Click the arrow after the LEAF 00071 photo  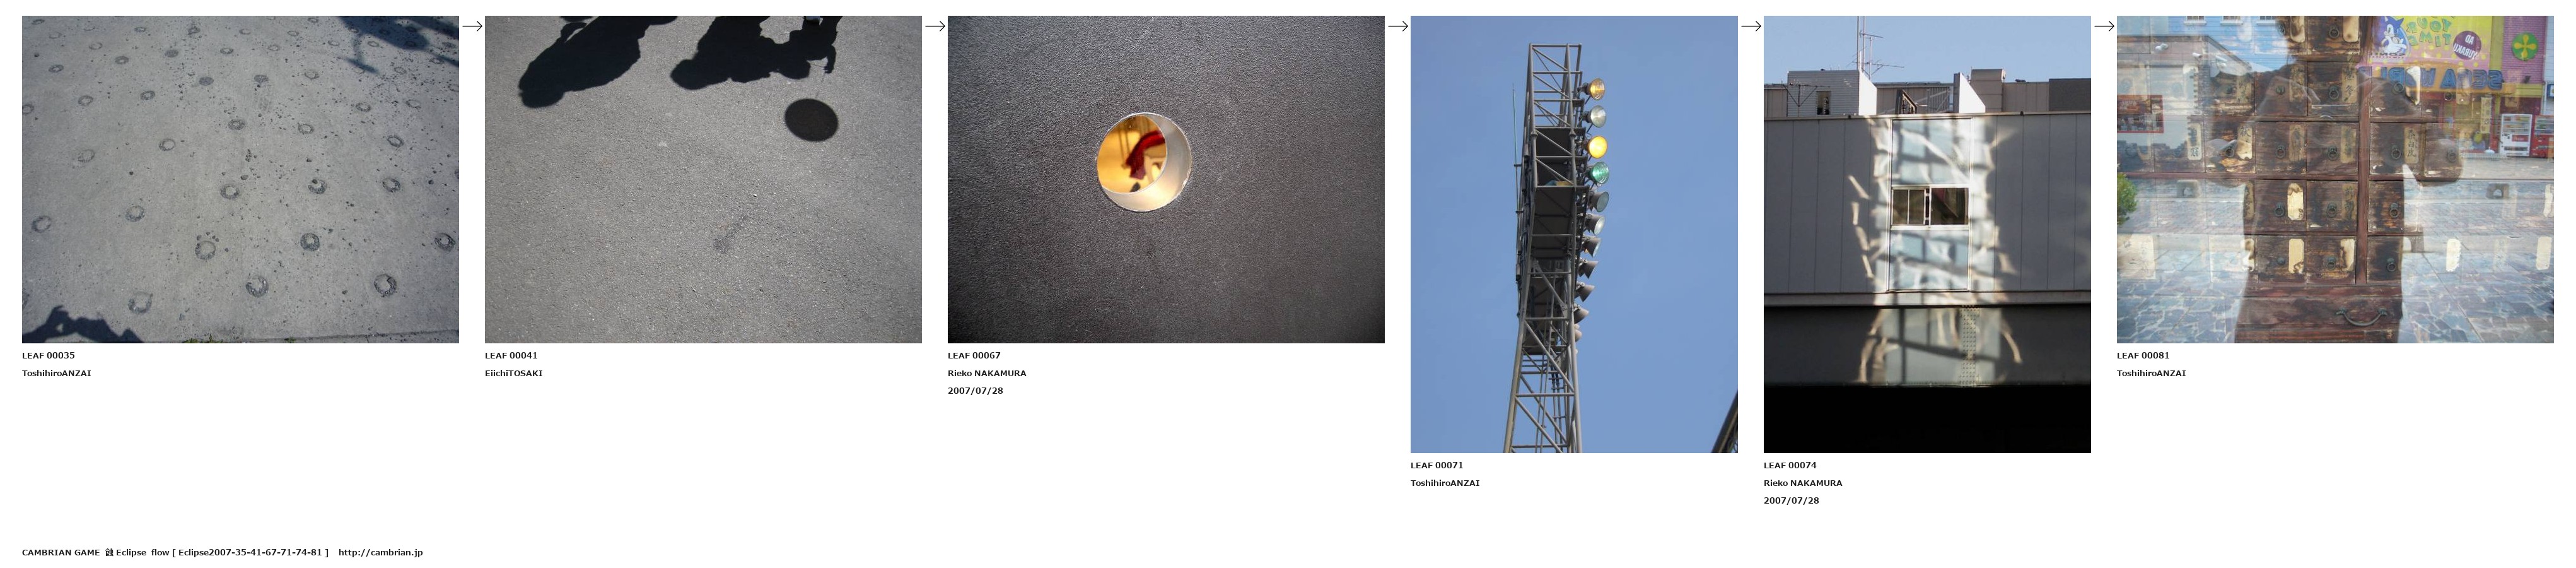1751,26
